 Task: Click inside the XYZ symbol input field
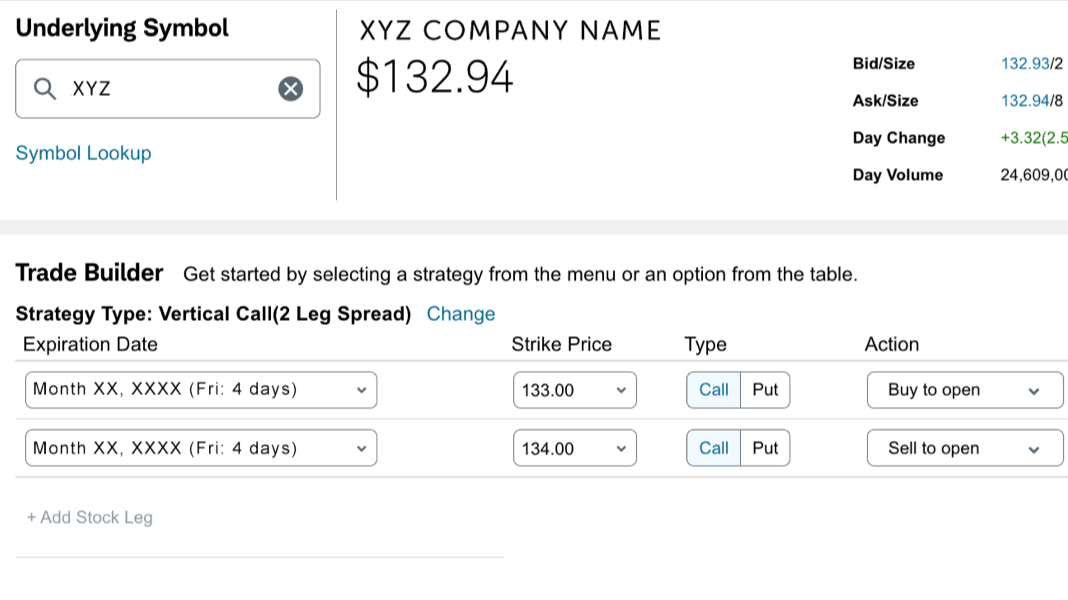coord(160,88)
